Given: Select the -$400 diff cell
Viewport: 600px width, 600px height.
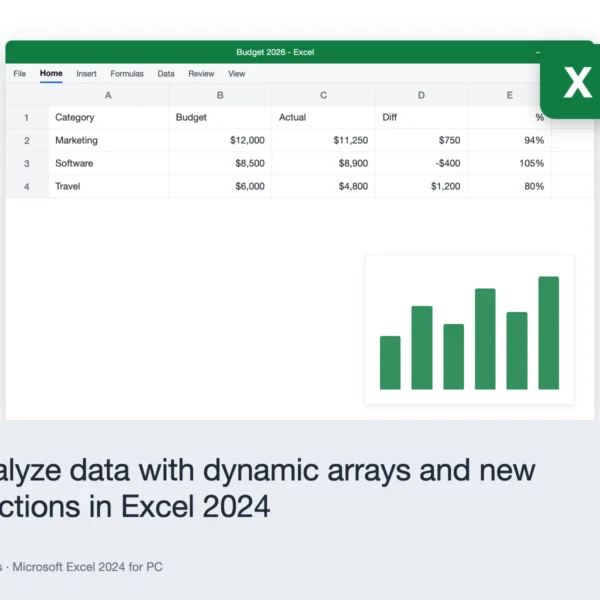Looking at the screenshot, I should click(421, 163).
